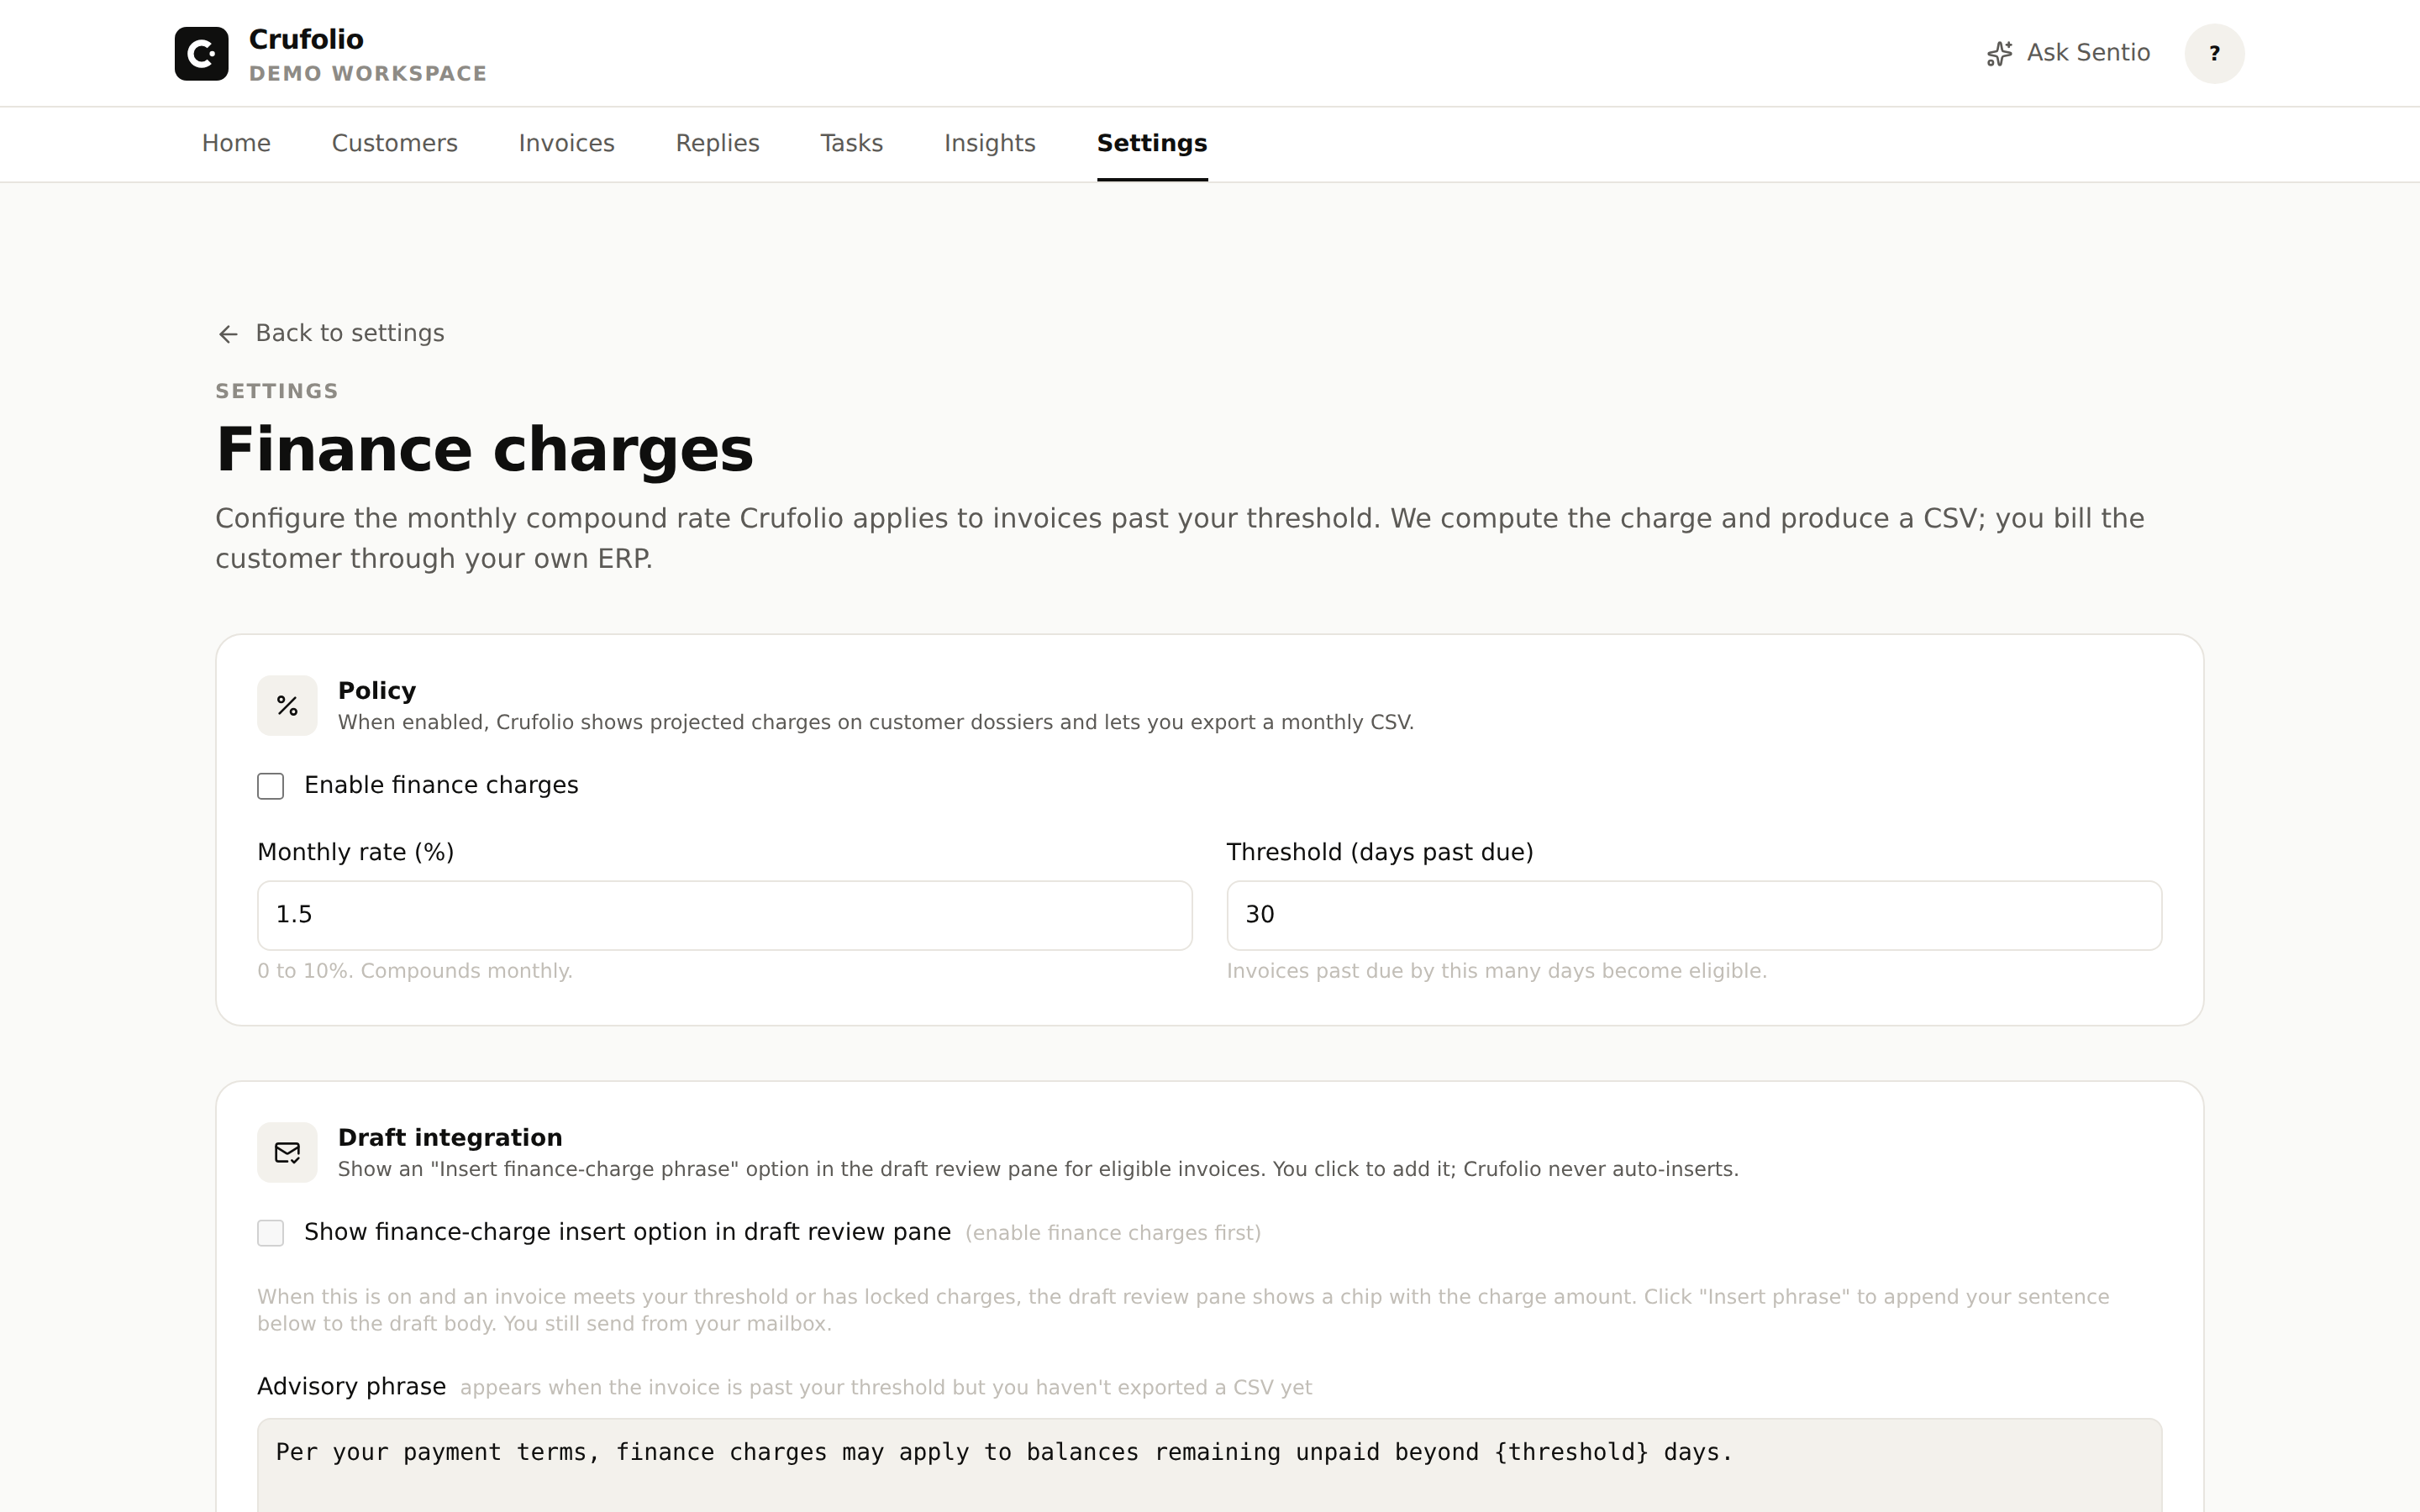2420x1512 pixels.
Task: Focus the Monthly rate input field
Action: point(725,915)
